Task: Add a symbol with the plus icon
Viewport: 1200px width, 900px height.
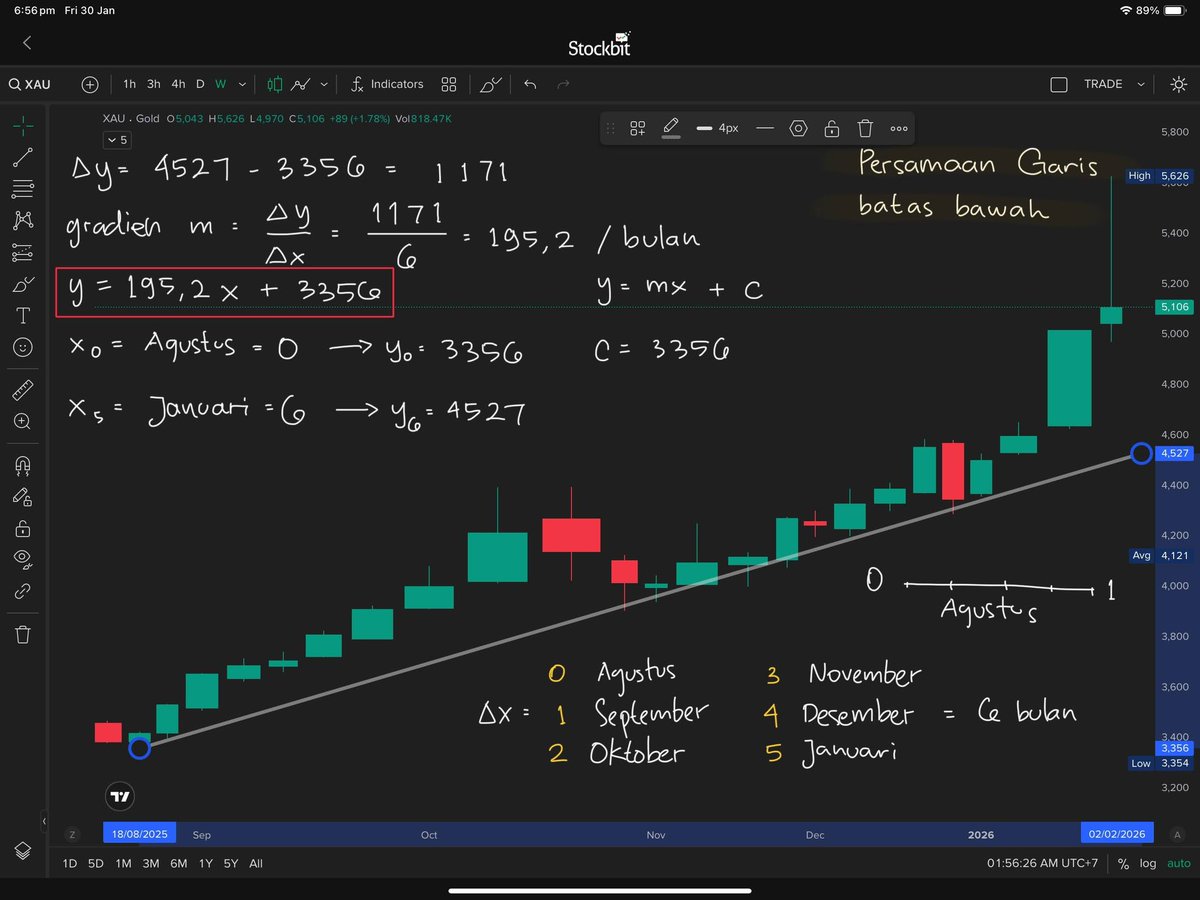Action: 90,84
